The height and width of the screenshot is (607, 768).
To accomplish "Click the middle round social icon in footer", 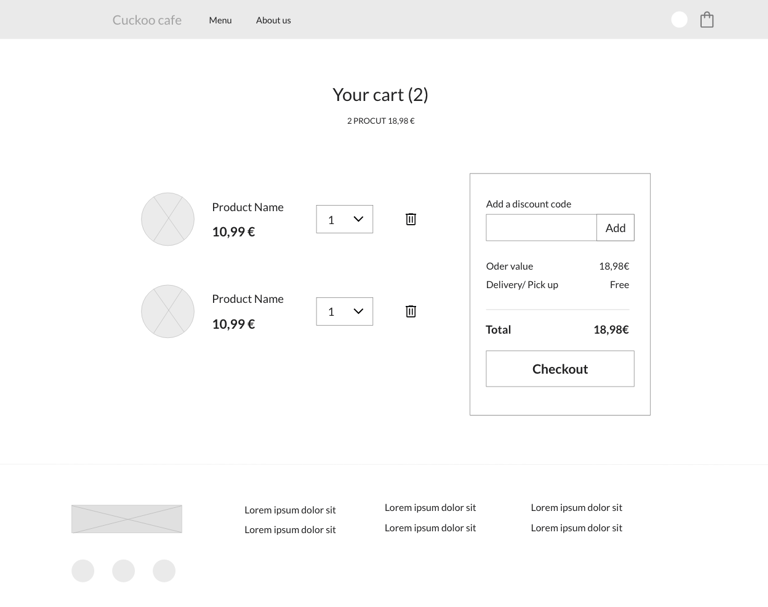I will click(x=123, y=571).
